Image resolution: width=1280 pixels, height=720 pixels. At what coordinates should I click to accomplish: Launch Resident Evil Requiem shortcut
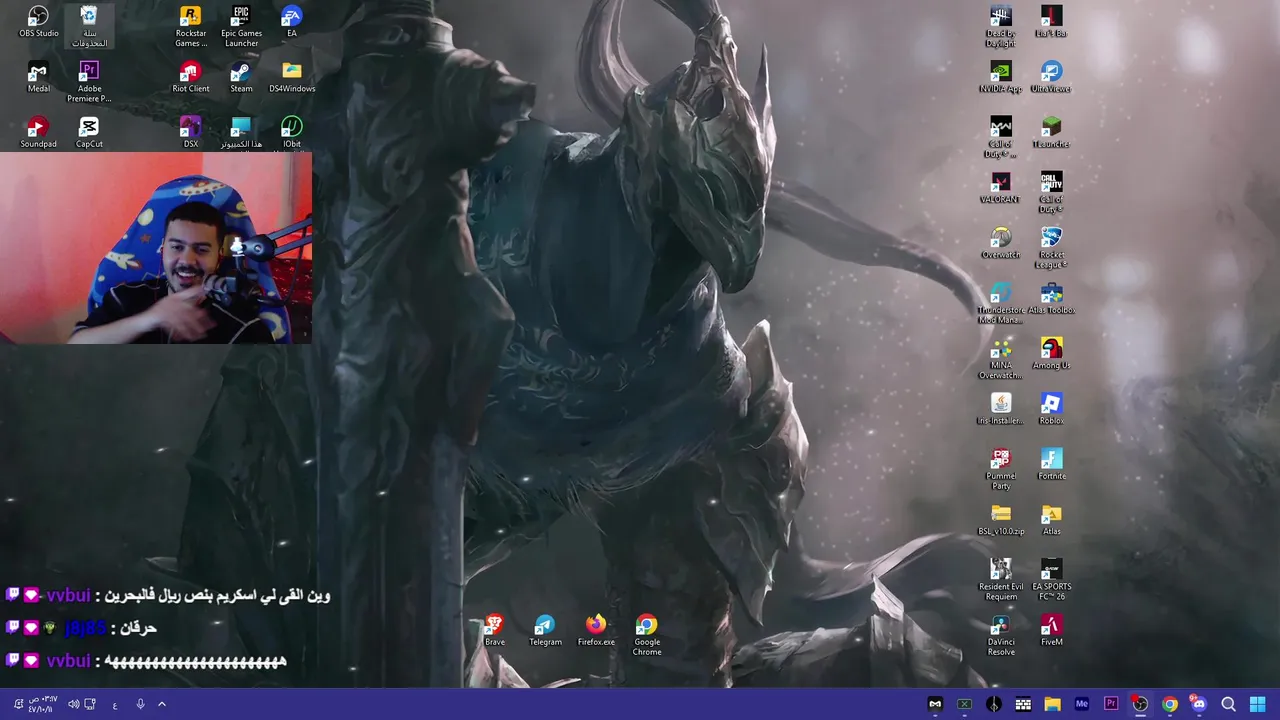click(x=1000, y=580)
